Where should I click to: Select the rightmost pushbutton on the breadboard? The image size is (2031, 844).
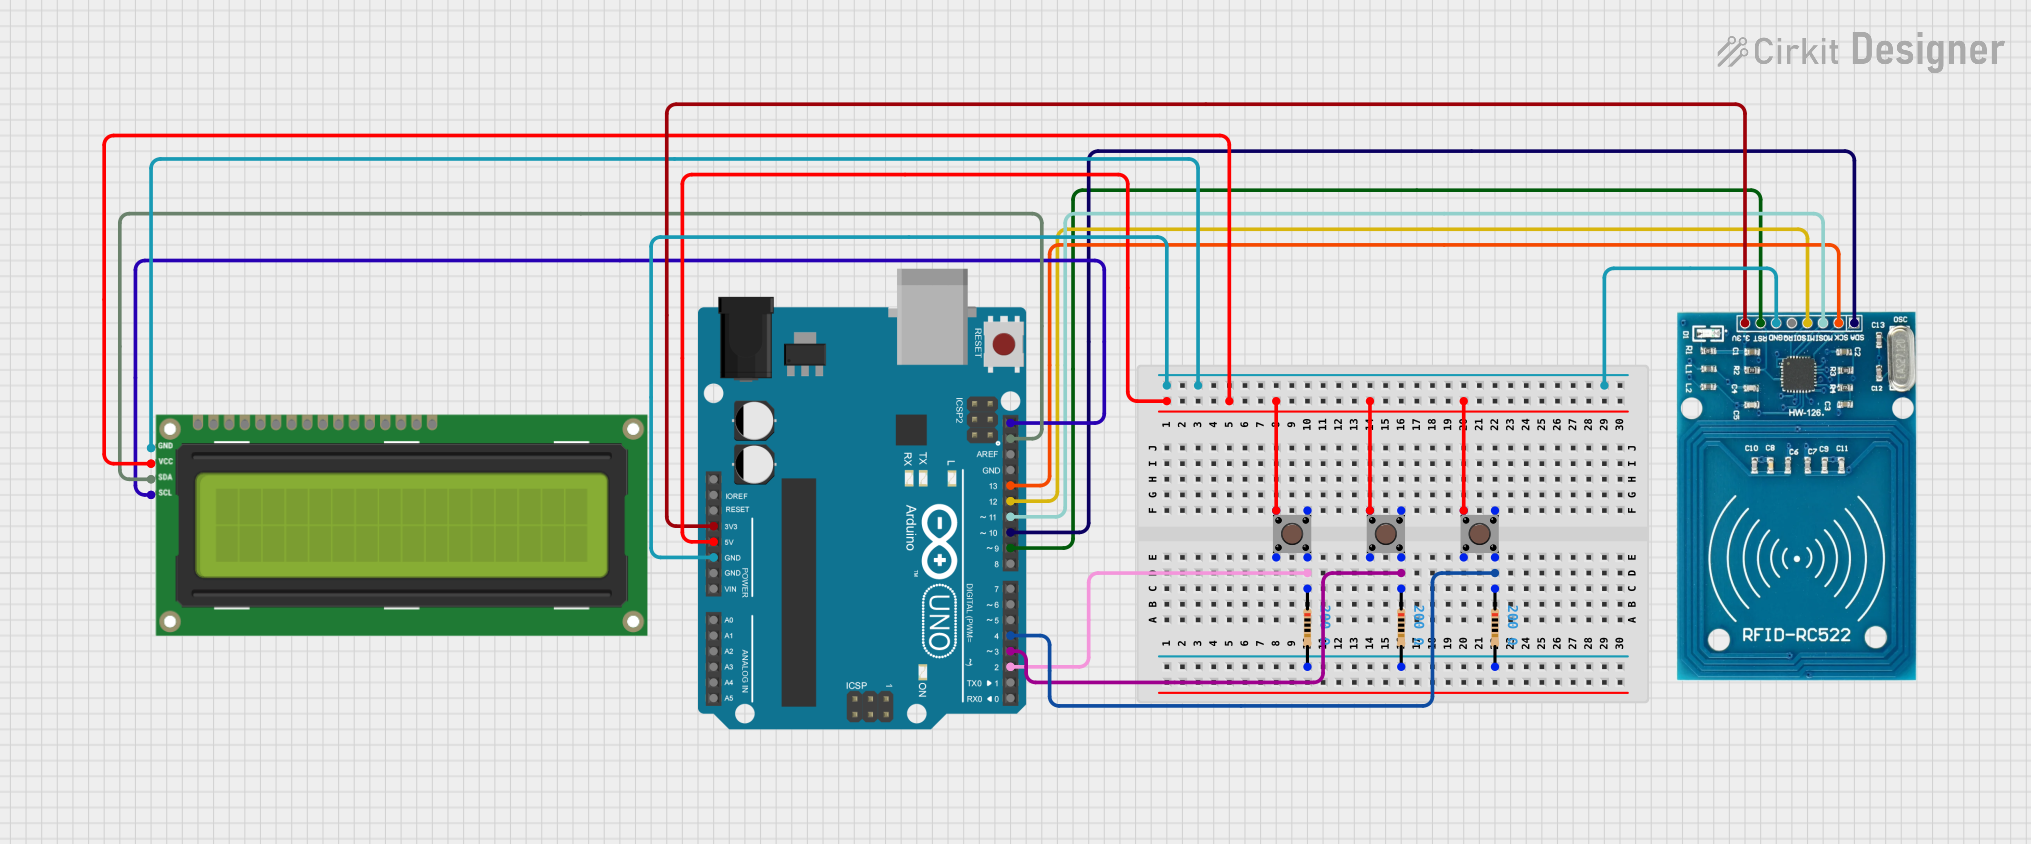(x=1479, y=533)
